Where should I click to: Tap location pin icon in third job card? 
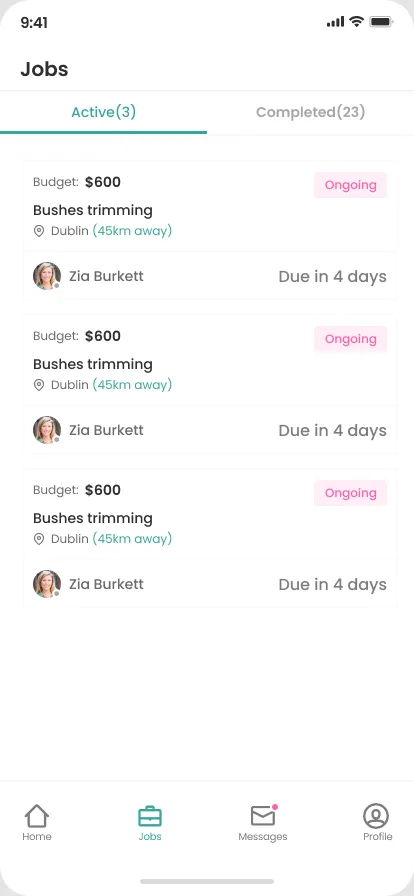39,539
